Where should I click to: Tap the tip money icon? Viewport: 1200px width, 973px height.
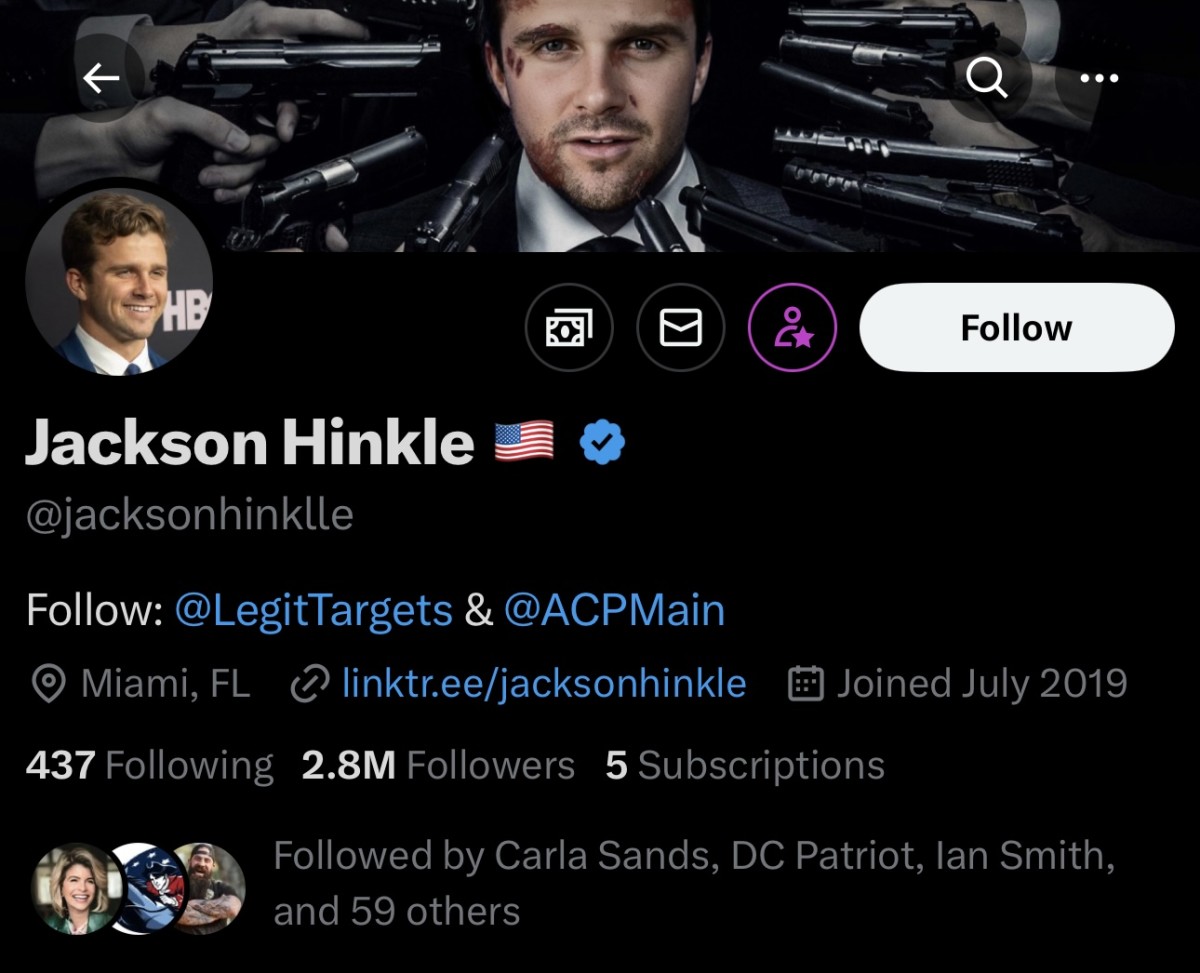(568, 327)
